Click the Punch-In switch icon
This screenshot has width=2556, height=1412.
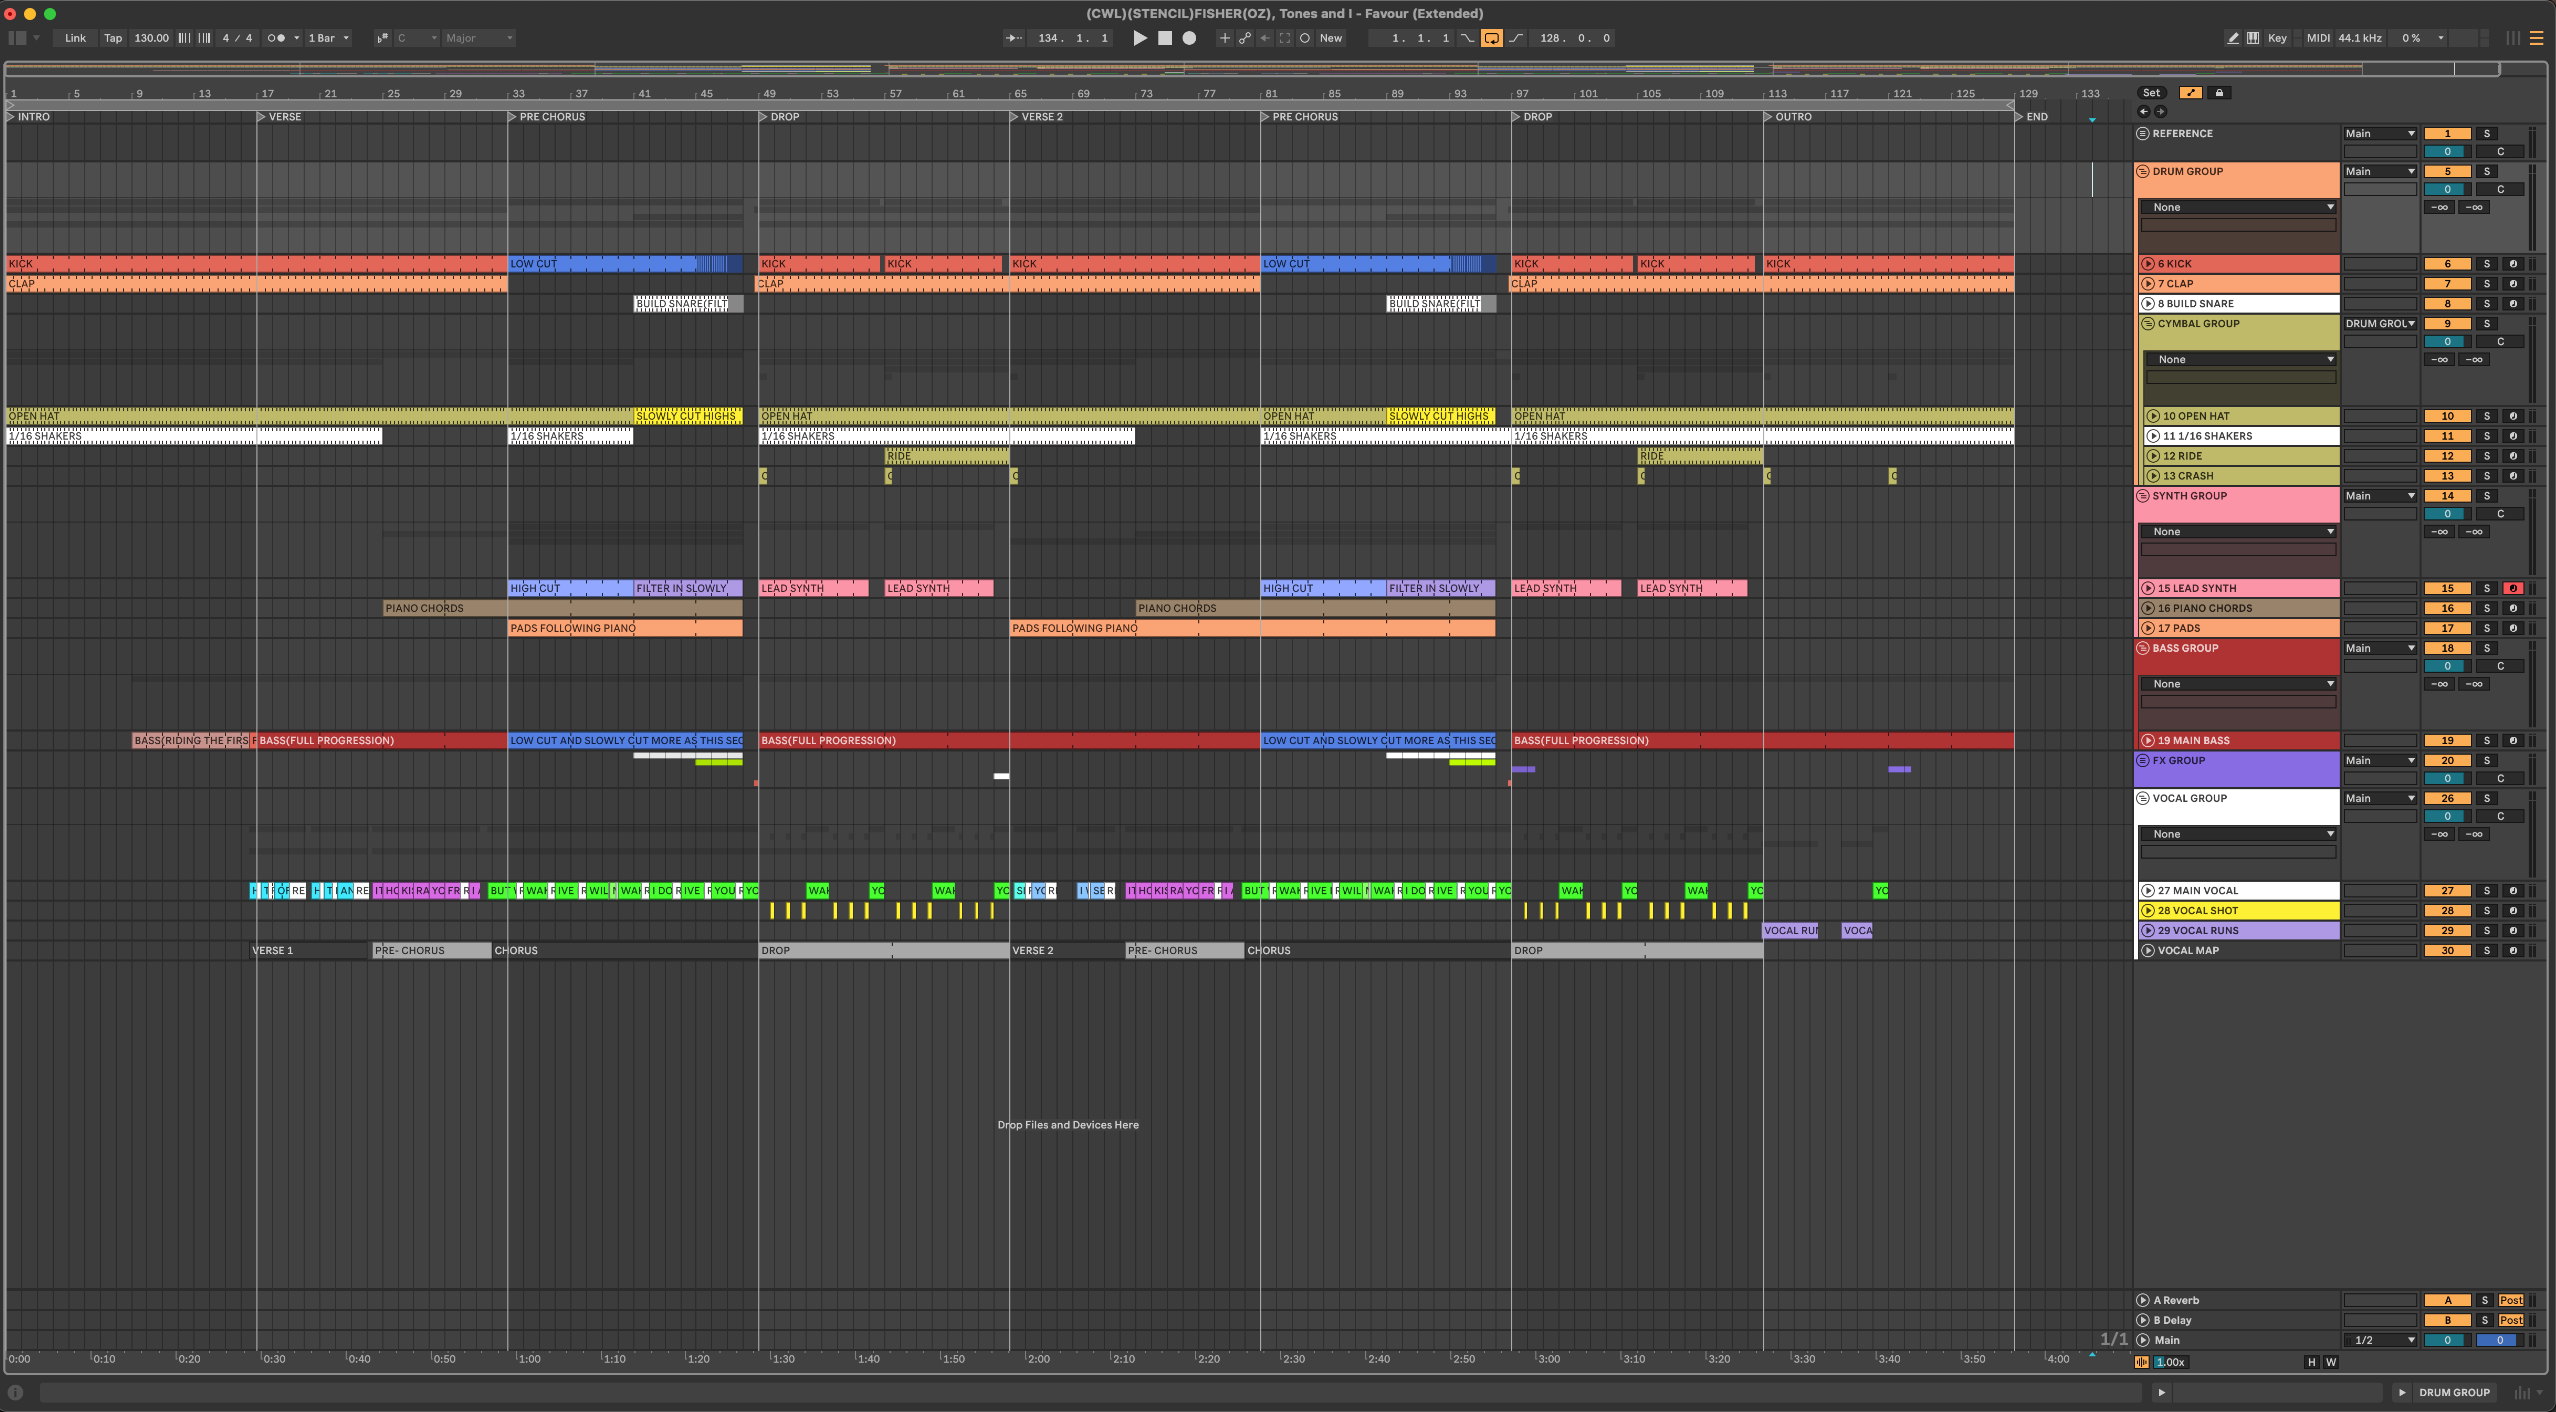[1467, 38]
